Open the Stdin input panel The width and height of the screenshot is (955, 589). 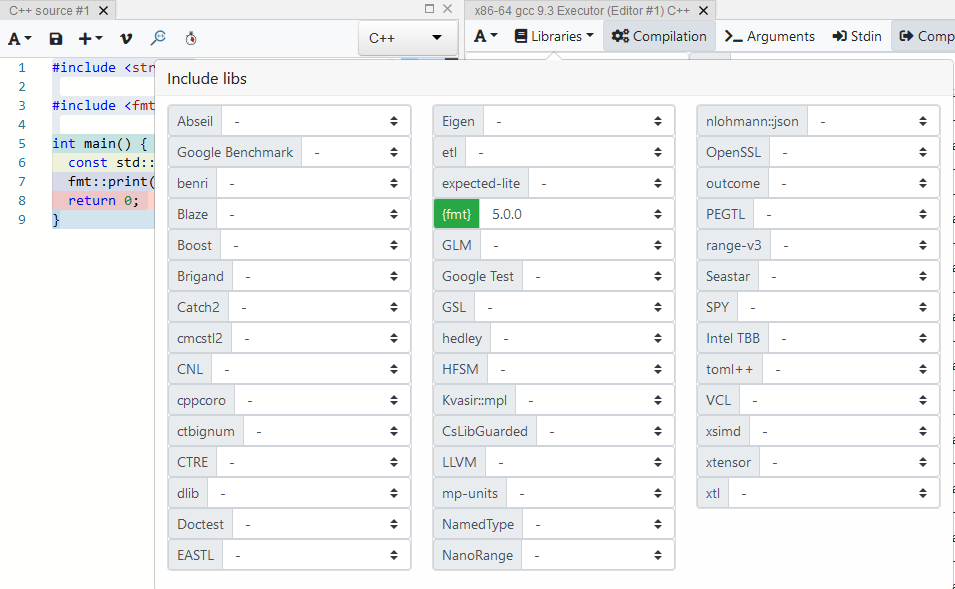(857, 36)
